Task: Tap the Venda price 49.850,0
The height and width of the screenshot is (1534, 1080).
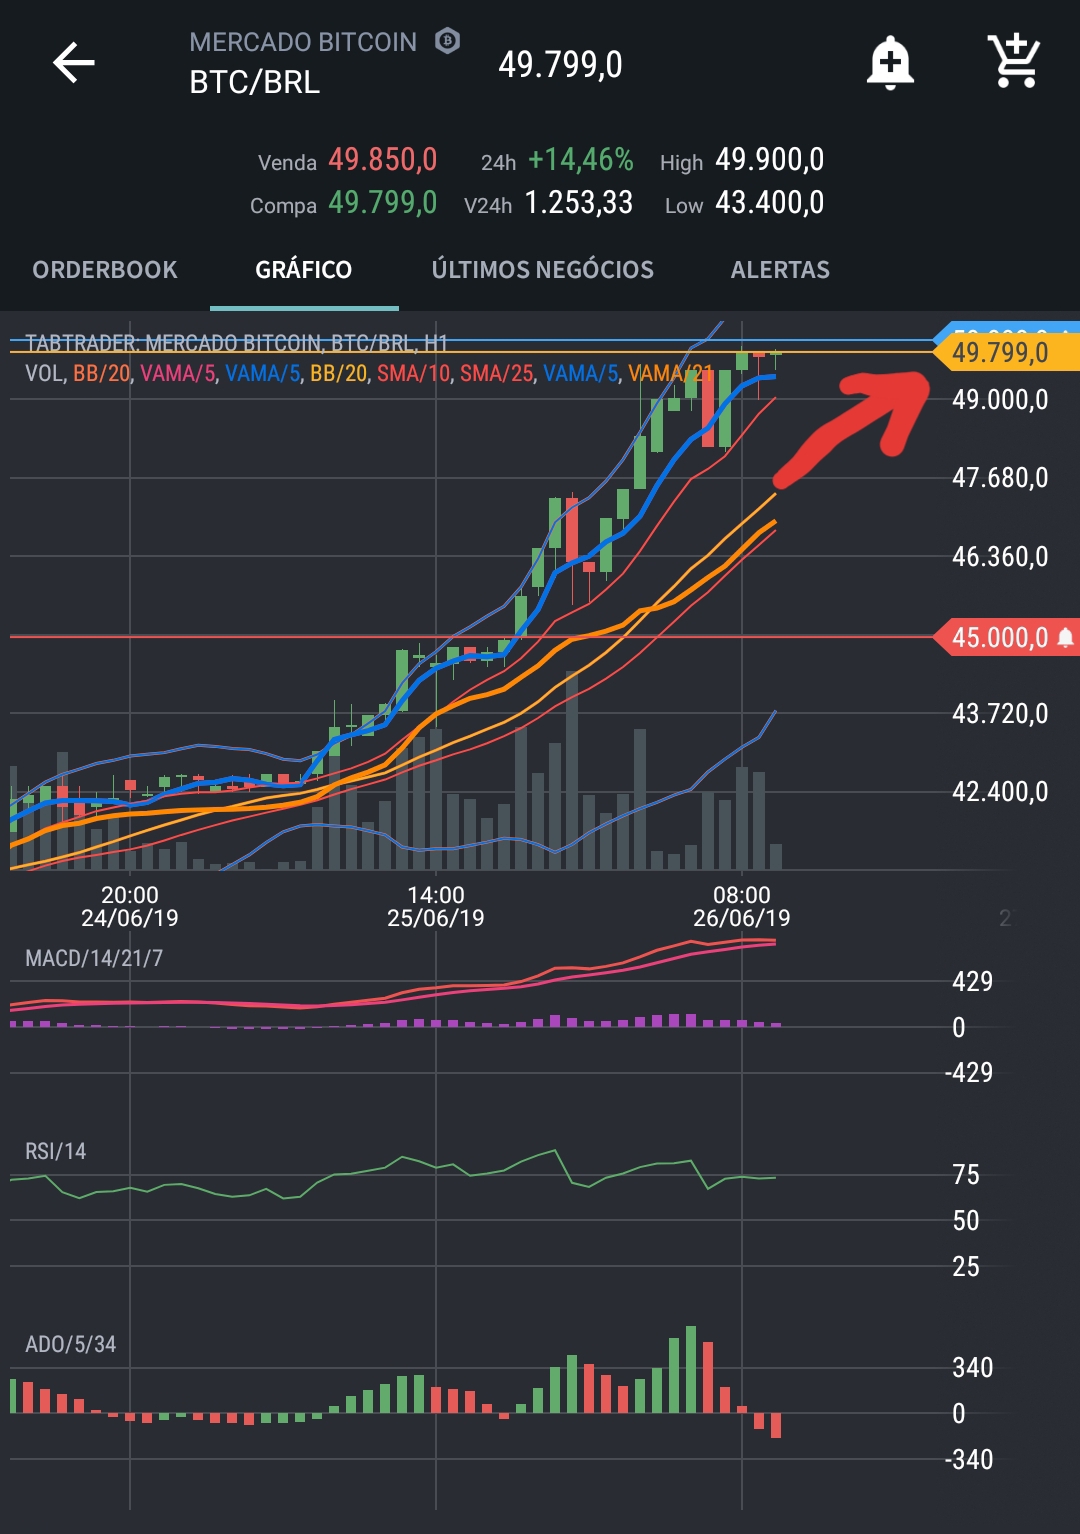Action: [x=383, y=160]
